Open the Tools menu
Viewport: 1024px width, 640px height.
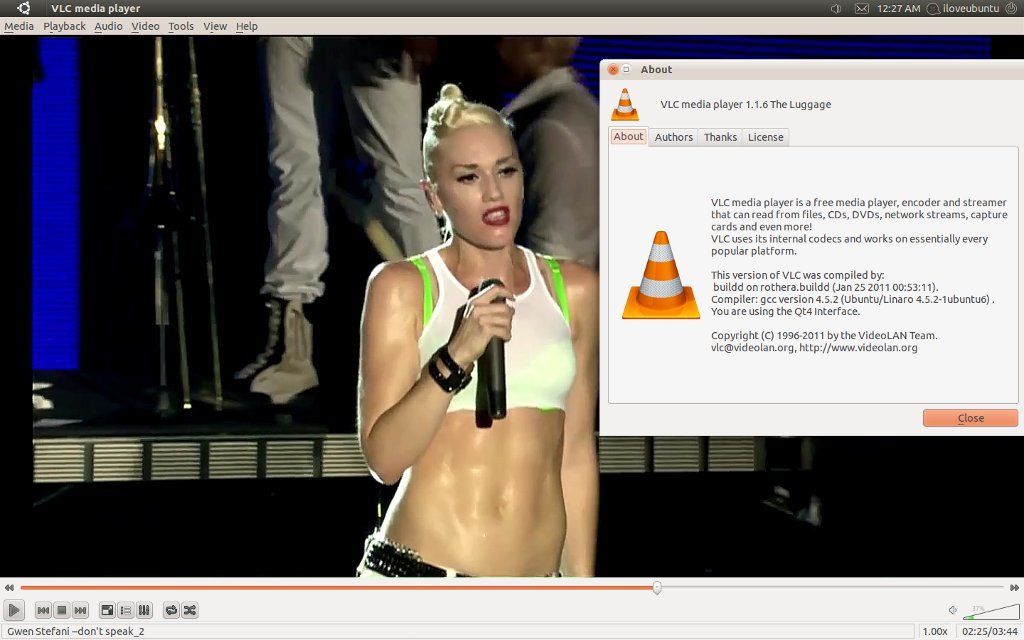tap(181, 26)
